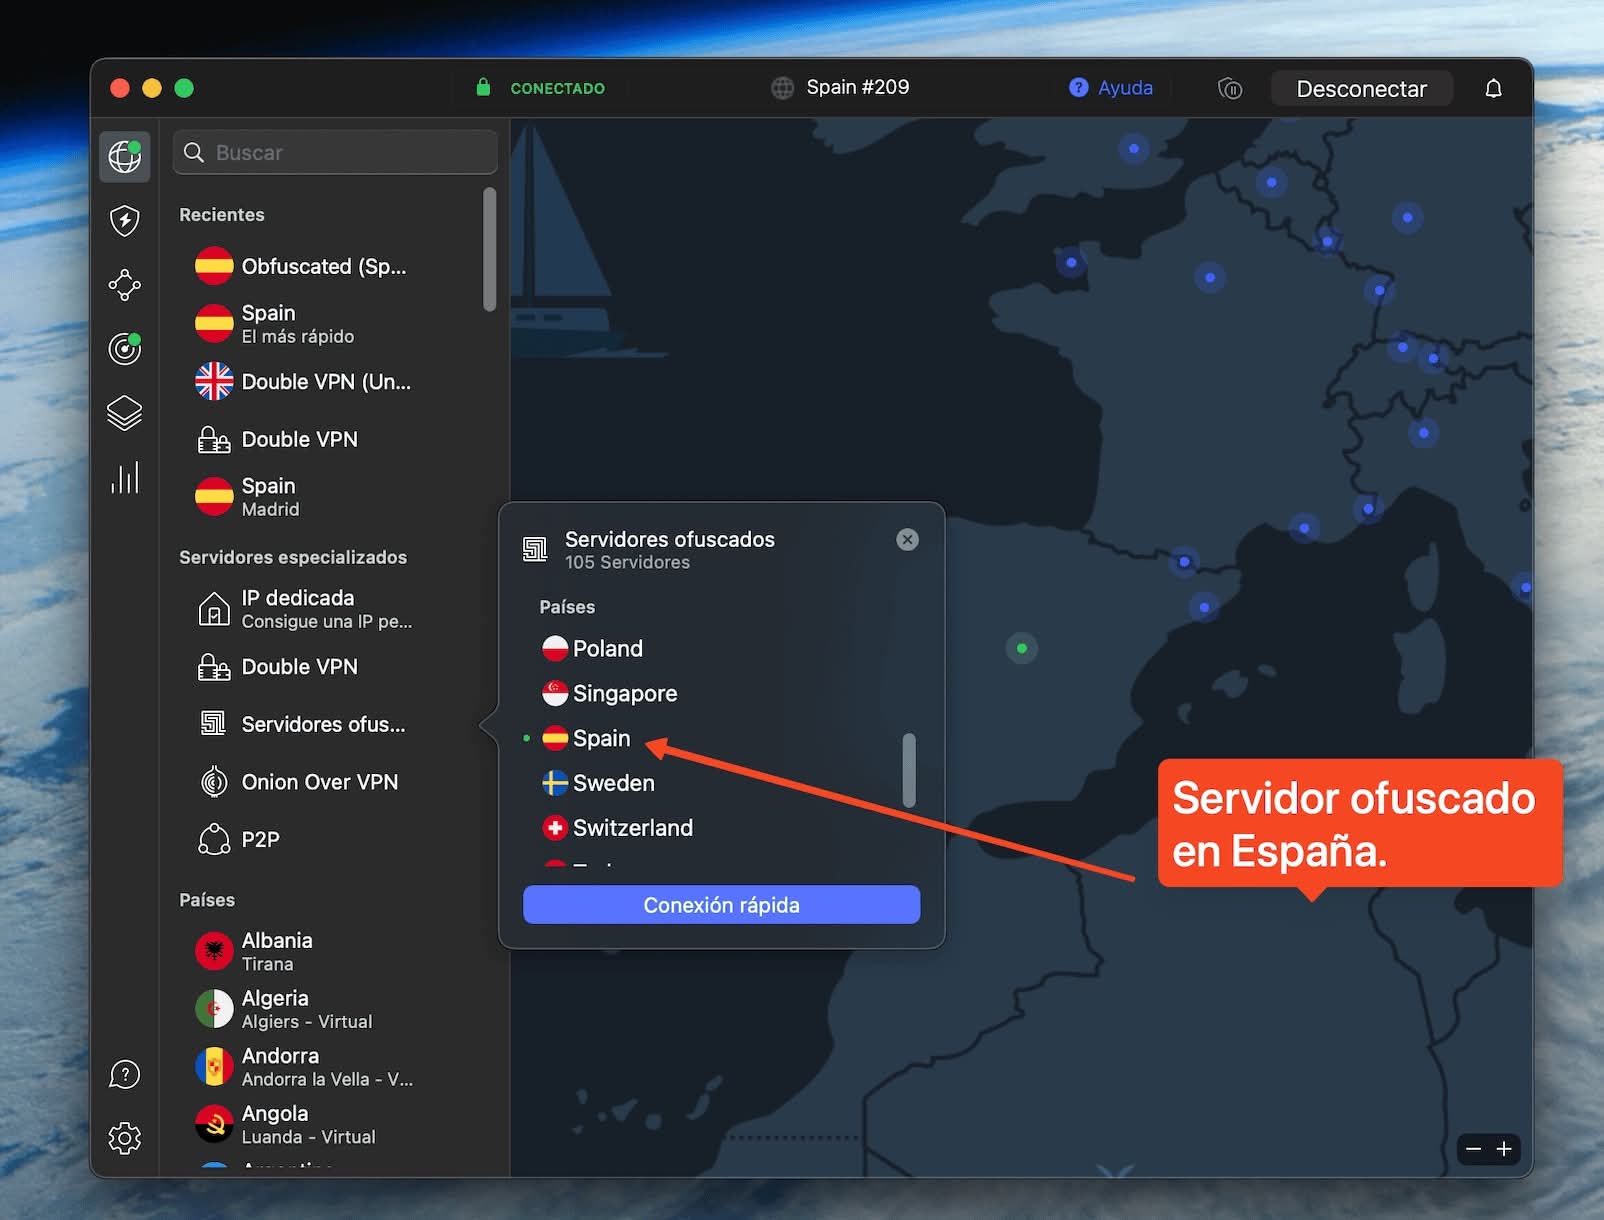Close the Servidores ofuscados popup
The width and height of the screenshot is (1604, 1220).
point(907,540)
